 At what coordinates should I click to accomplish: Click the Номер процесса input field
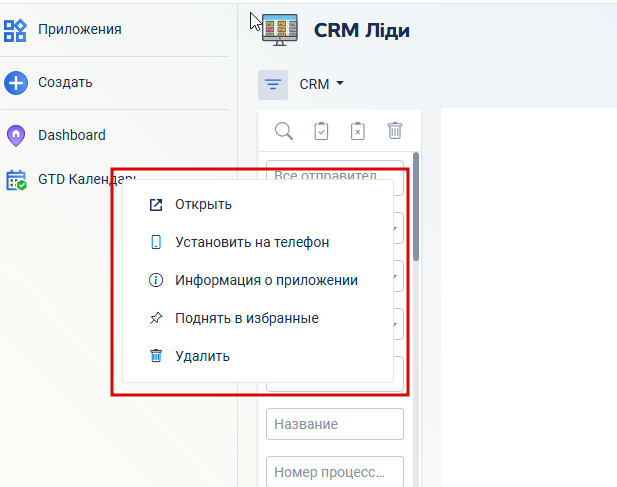click(335, 472)
